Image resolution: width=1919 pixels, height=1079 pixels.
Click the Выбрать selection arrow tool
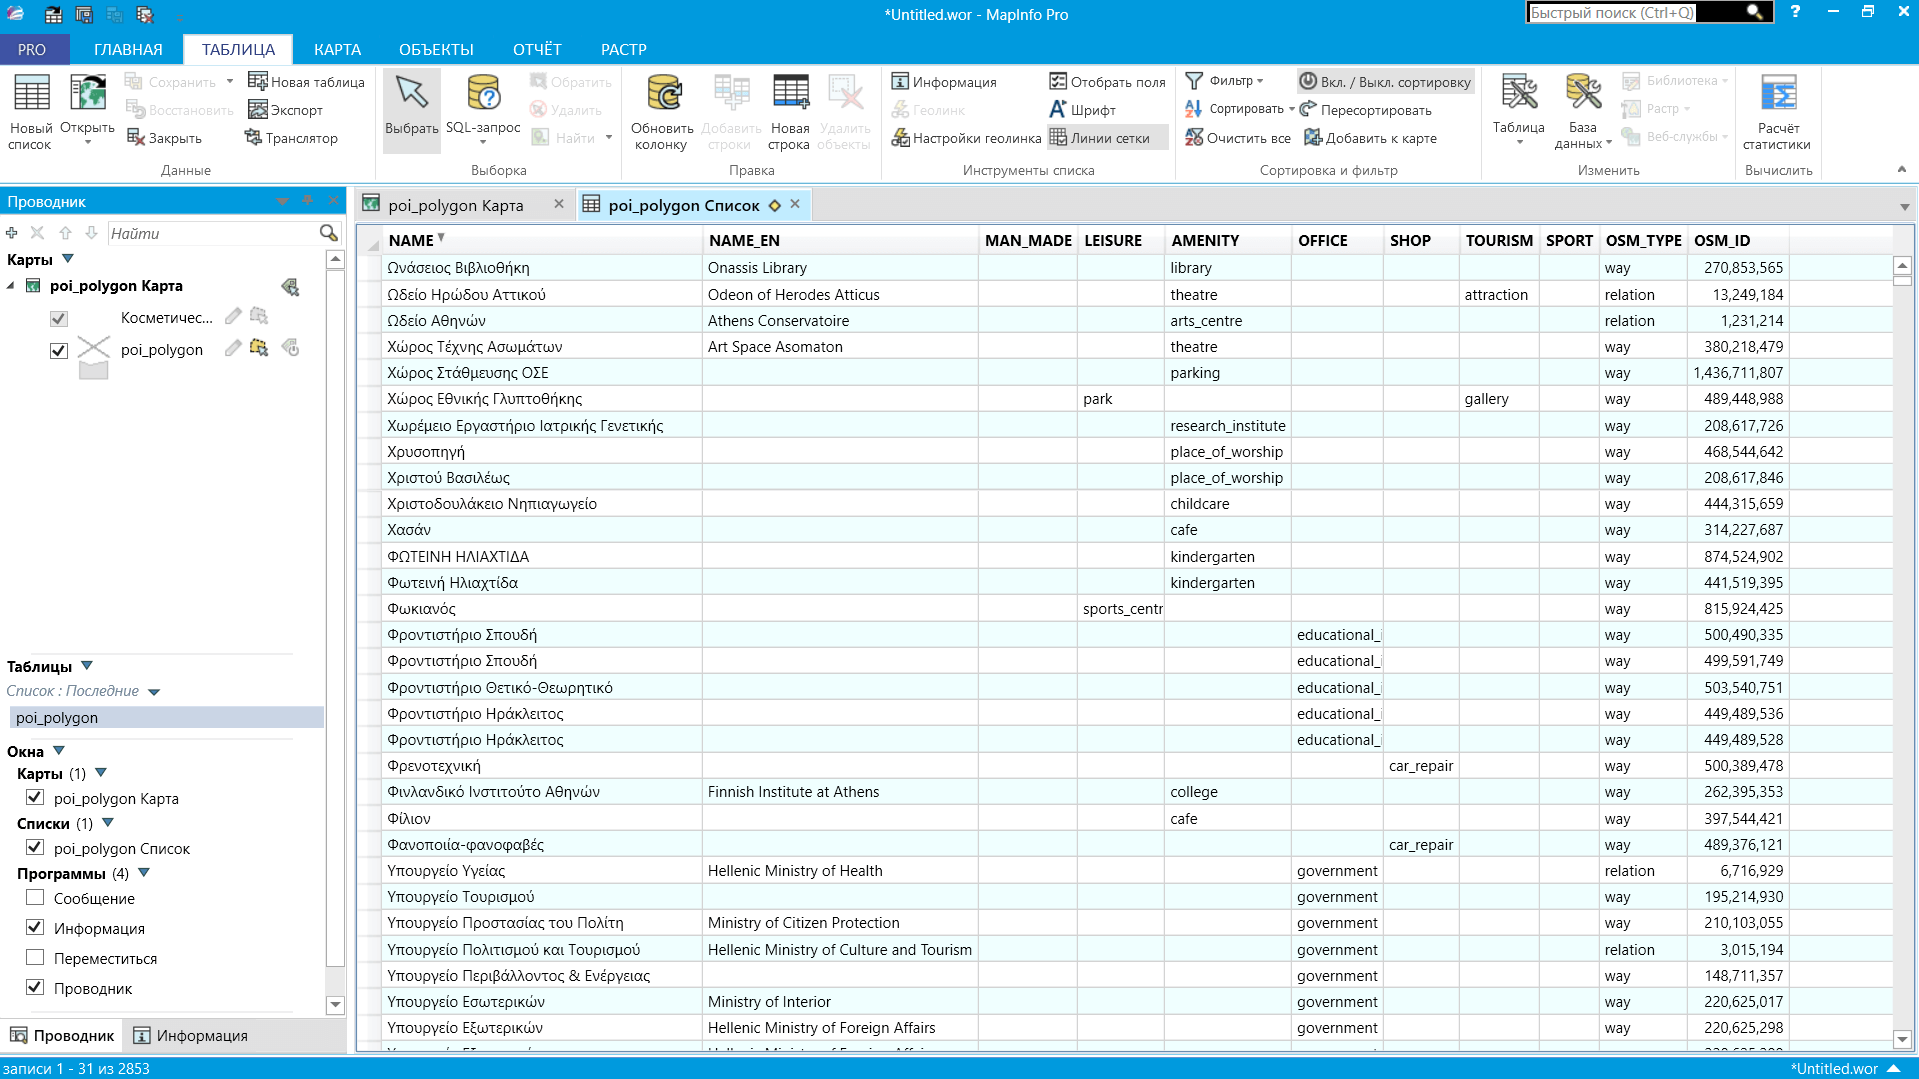(x=411, y=108)
